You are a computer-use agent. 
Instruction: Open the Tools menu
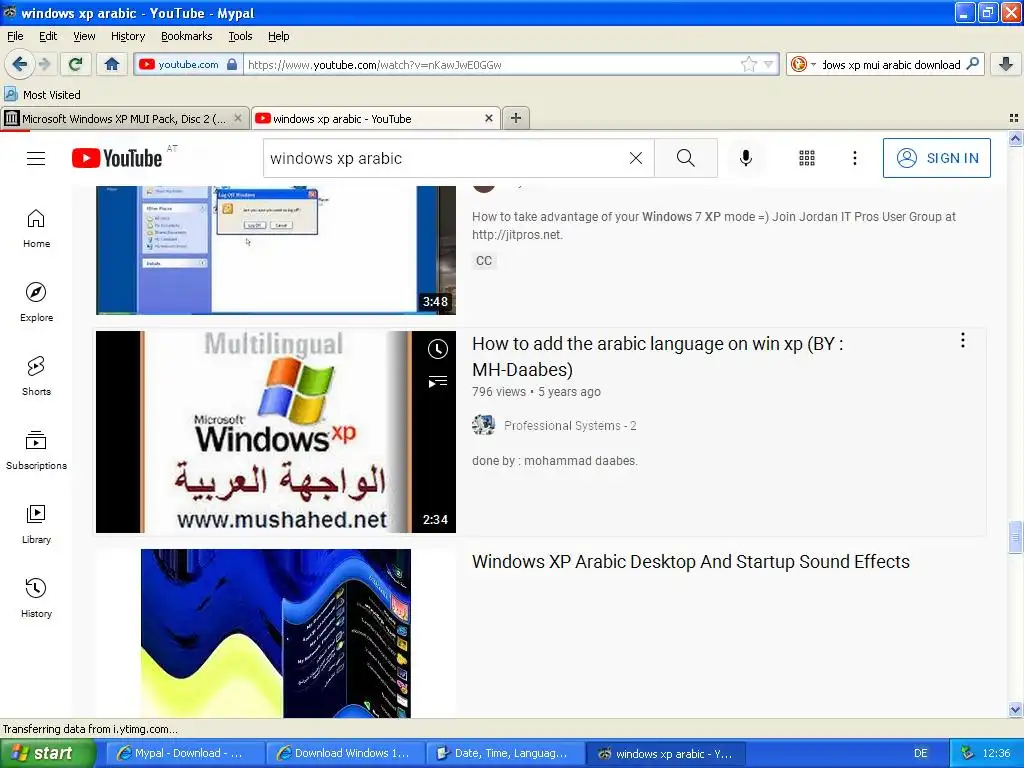(240, 36)
